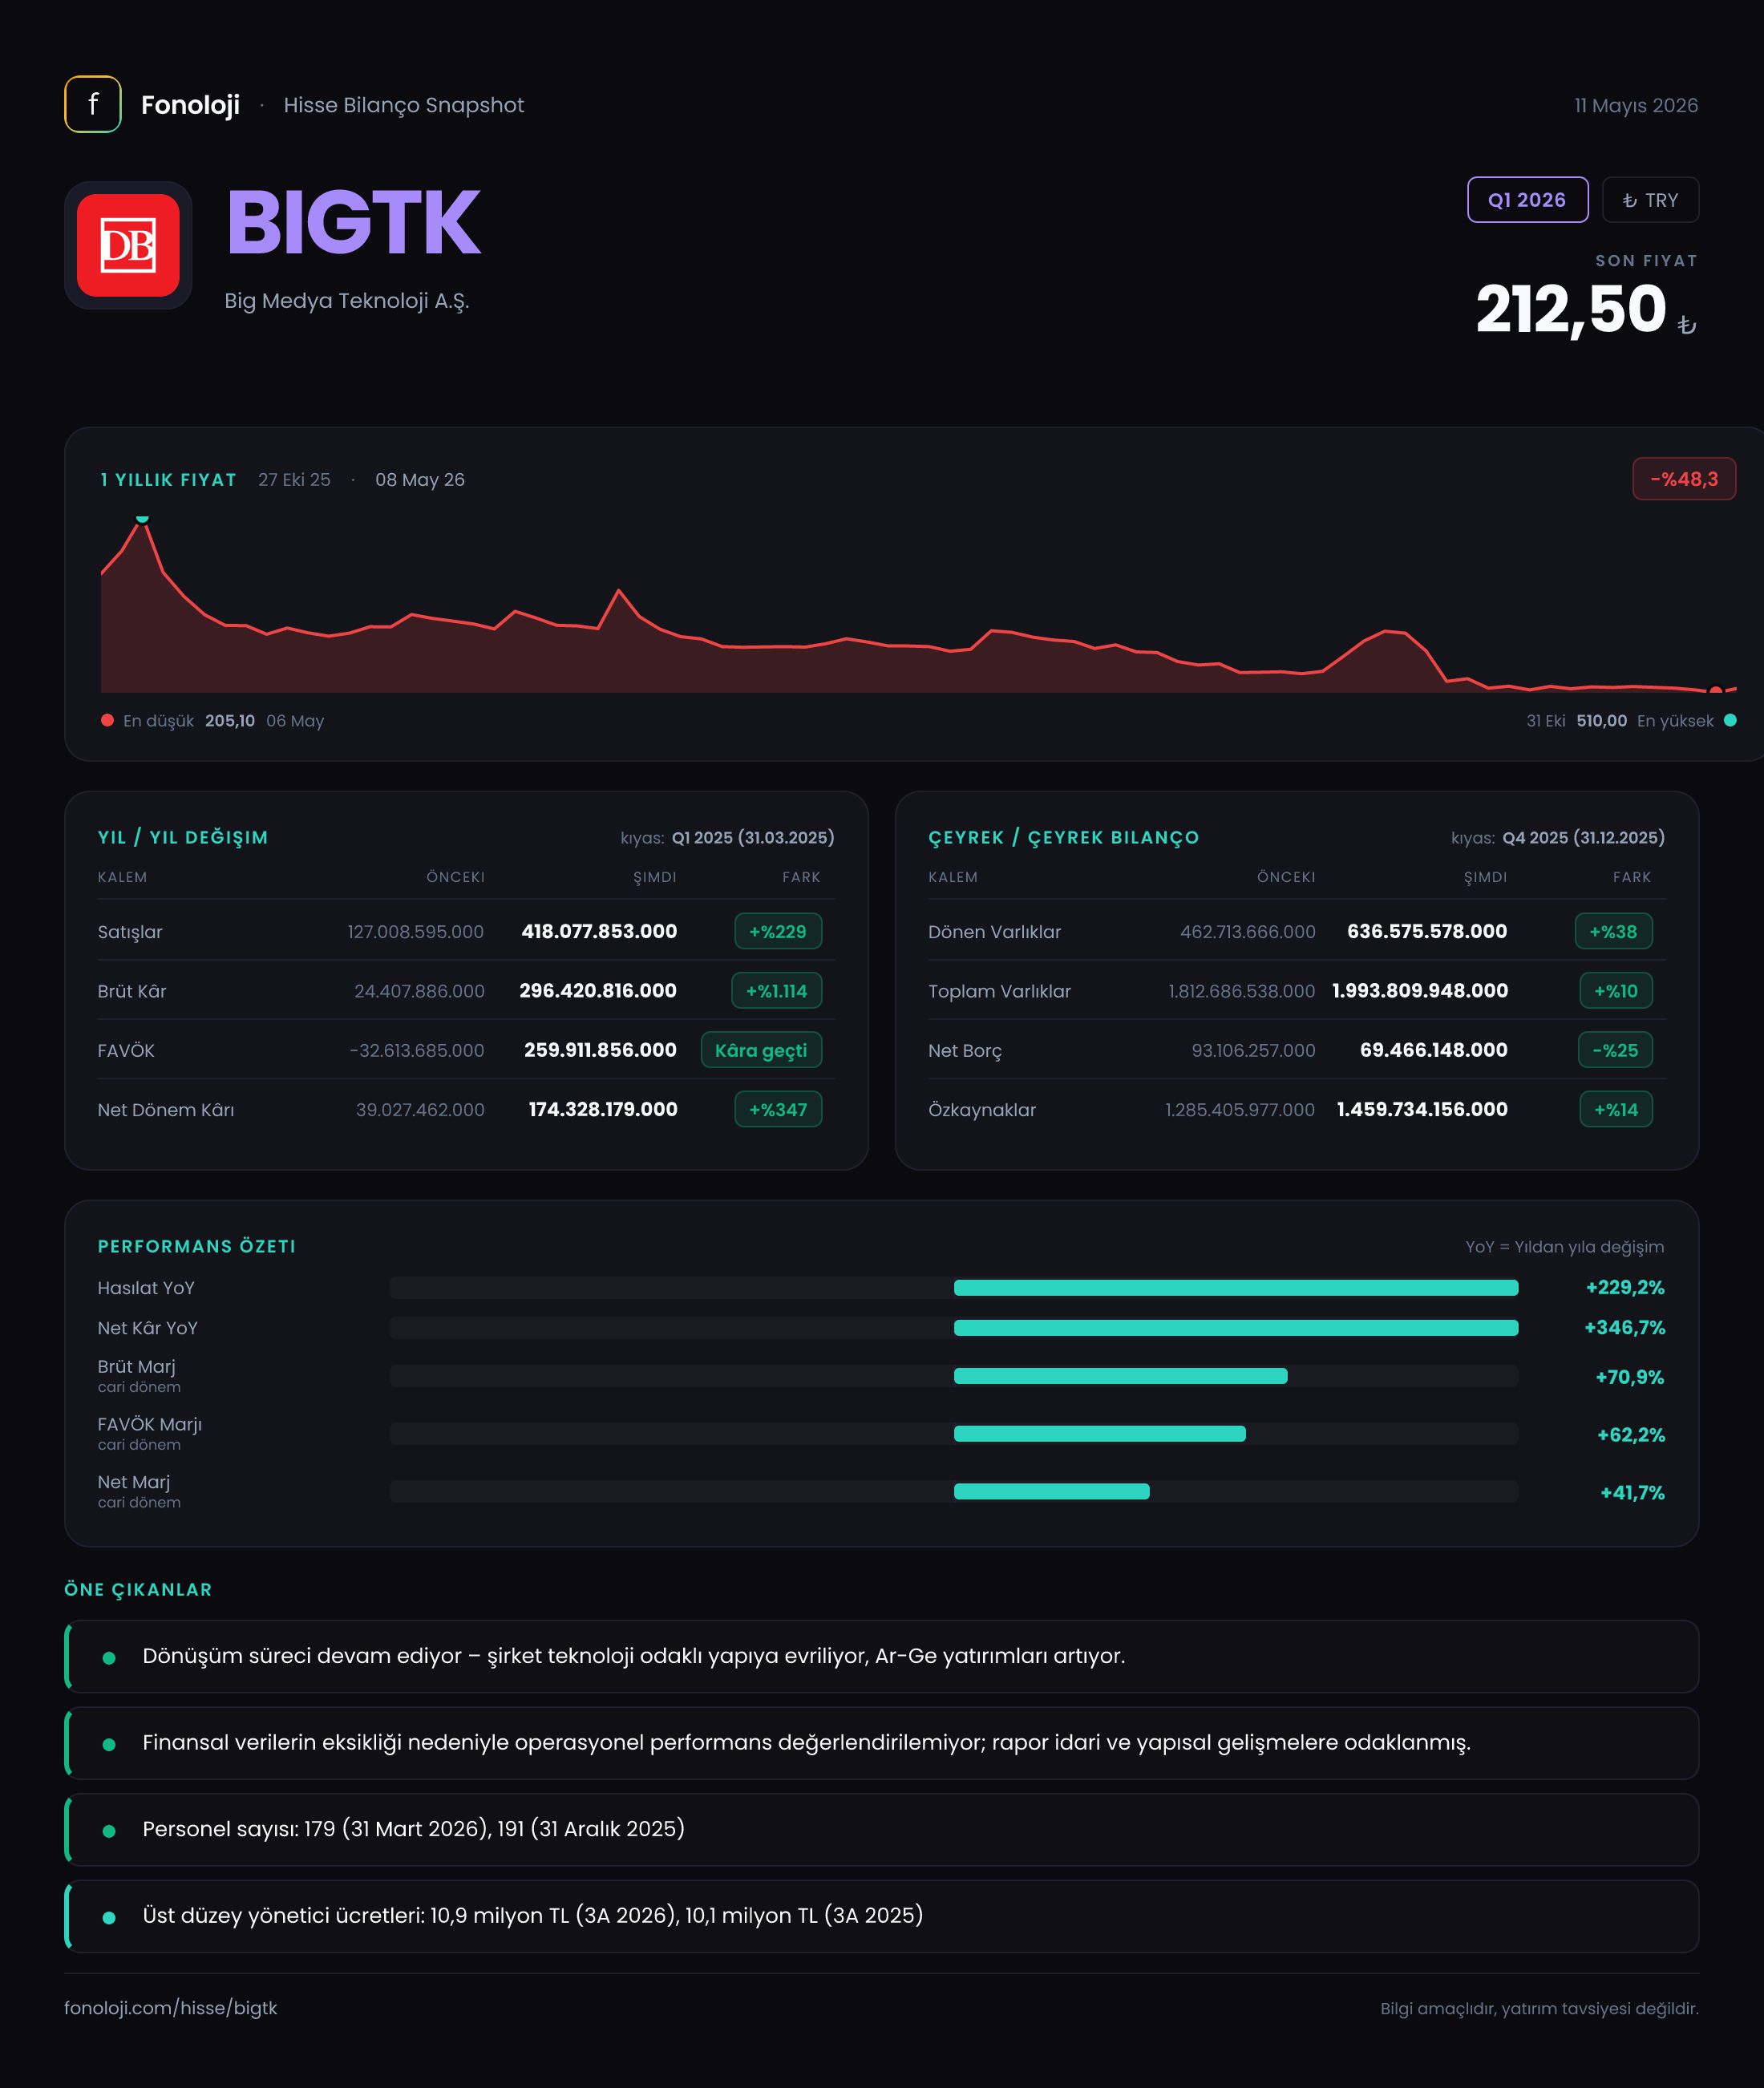This screenshot has width=1764, height=2088.
Task: Click the Satışlar value 418.077.853.000
Action: tap(599, 931)
